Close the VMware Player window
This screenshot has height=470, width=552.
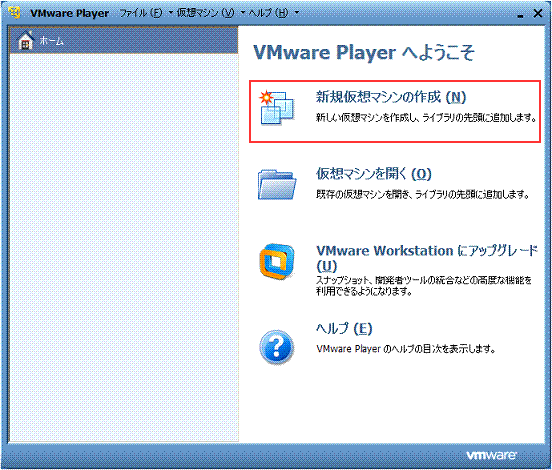coord(538,13)
